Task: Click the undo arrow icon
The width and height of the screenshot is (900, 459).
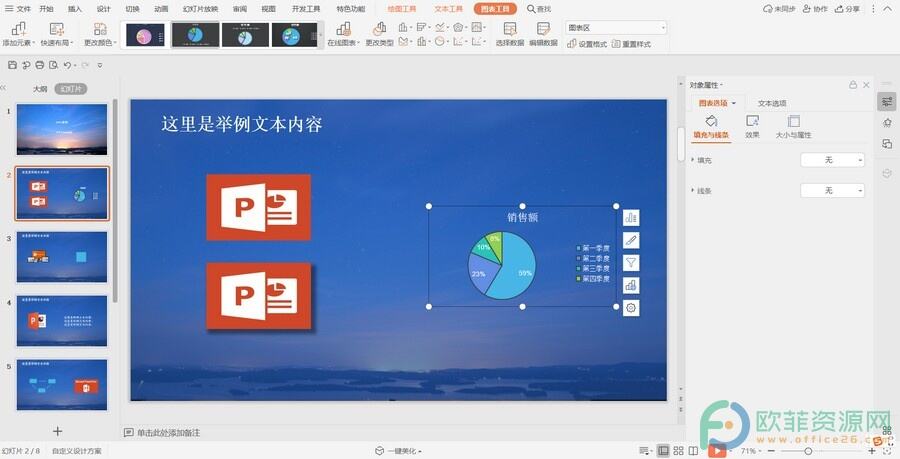Action: (67, 65)
